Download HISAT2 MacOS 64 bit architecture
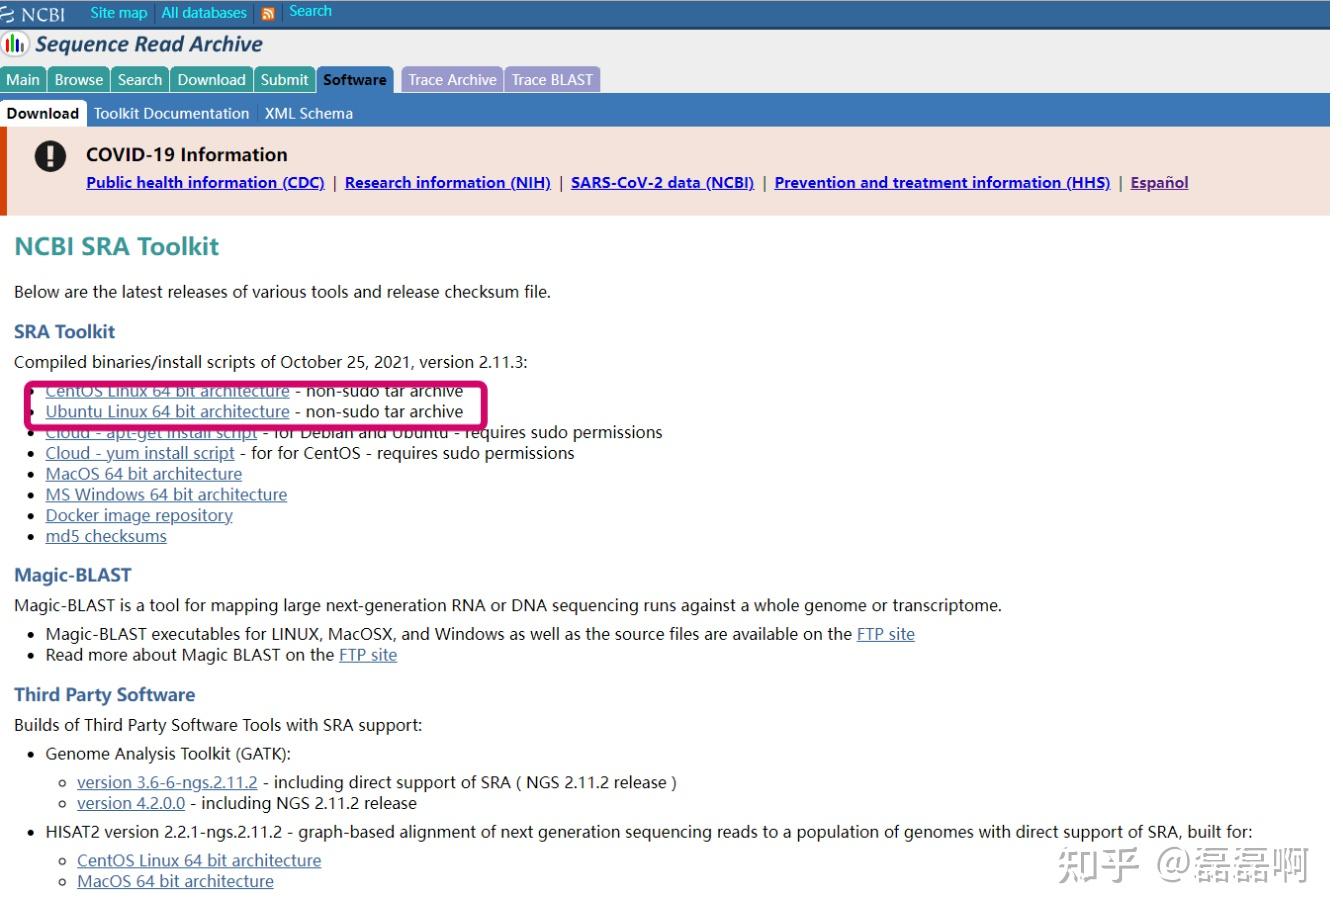Screen dimensions: 1343x920 coord(175,883)
